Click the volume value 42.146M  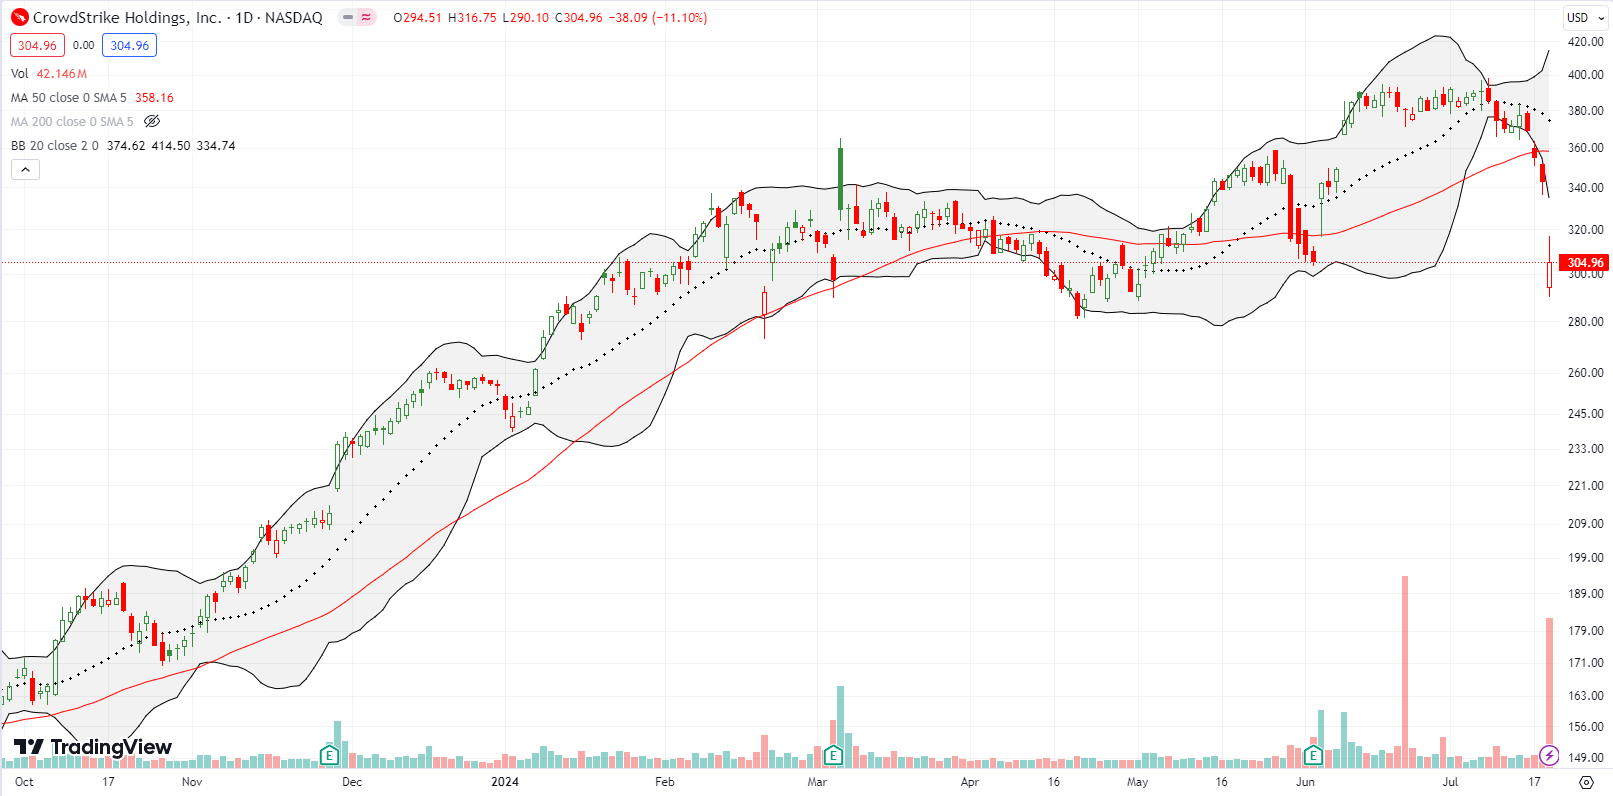tap(62, 73)
